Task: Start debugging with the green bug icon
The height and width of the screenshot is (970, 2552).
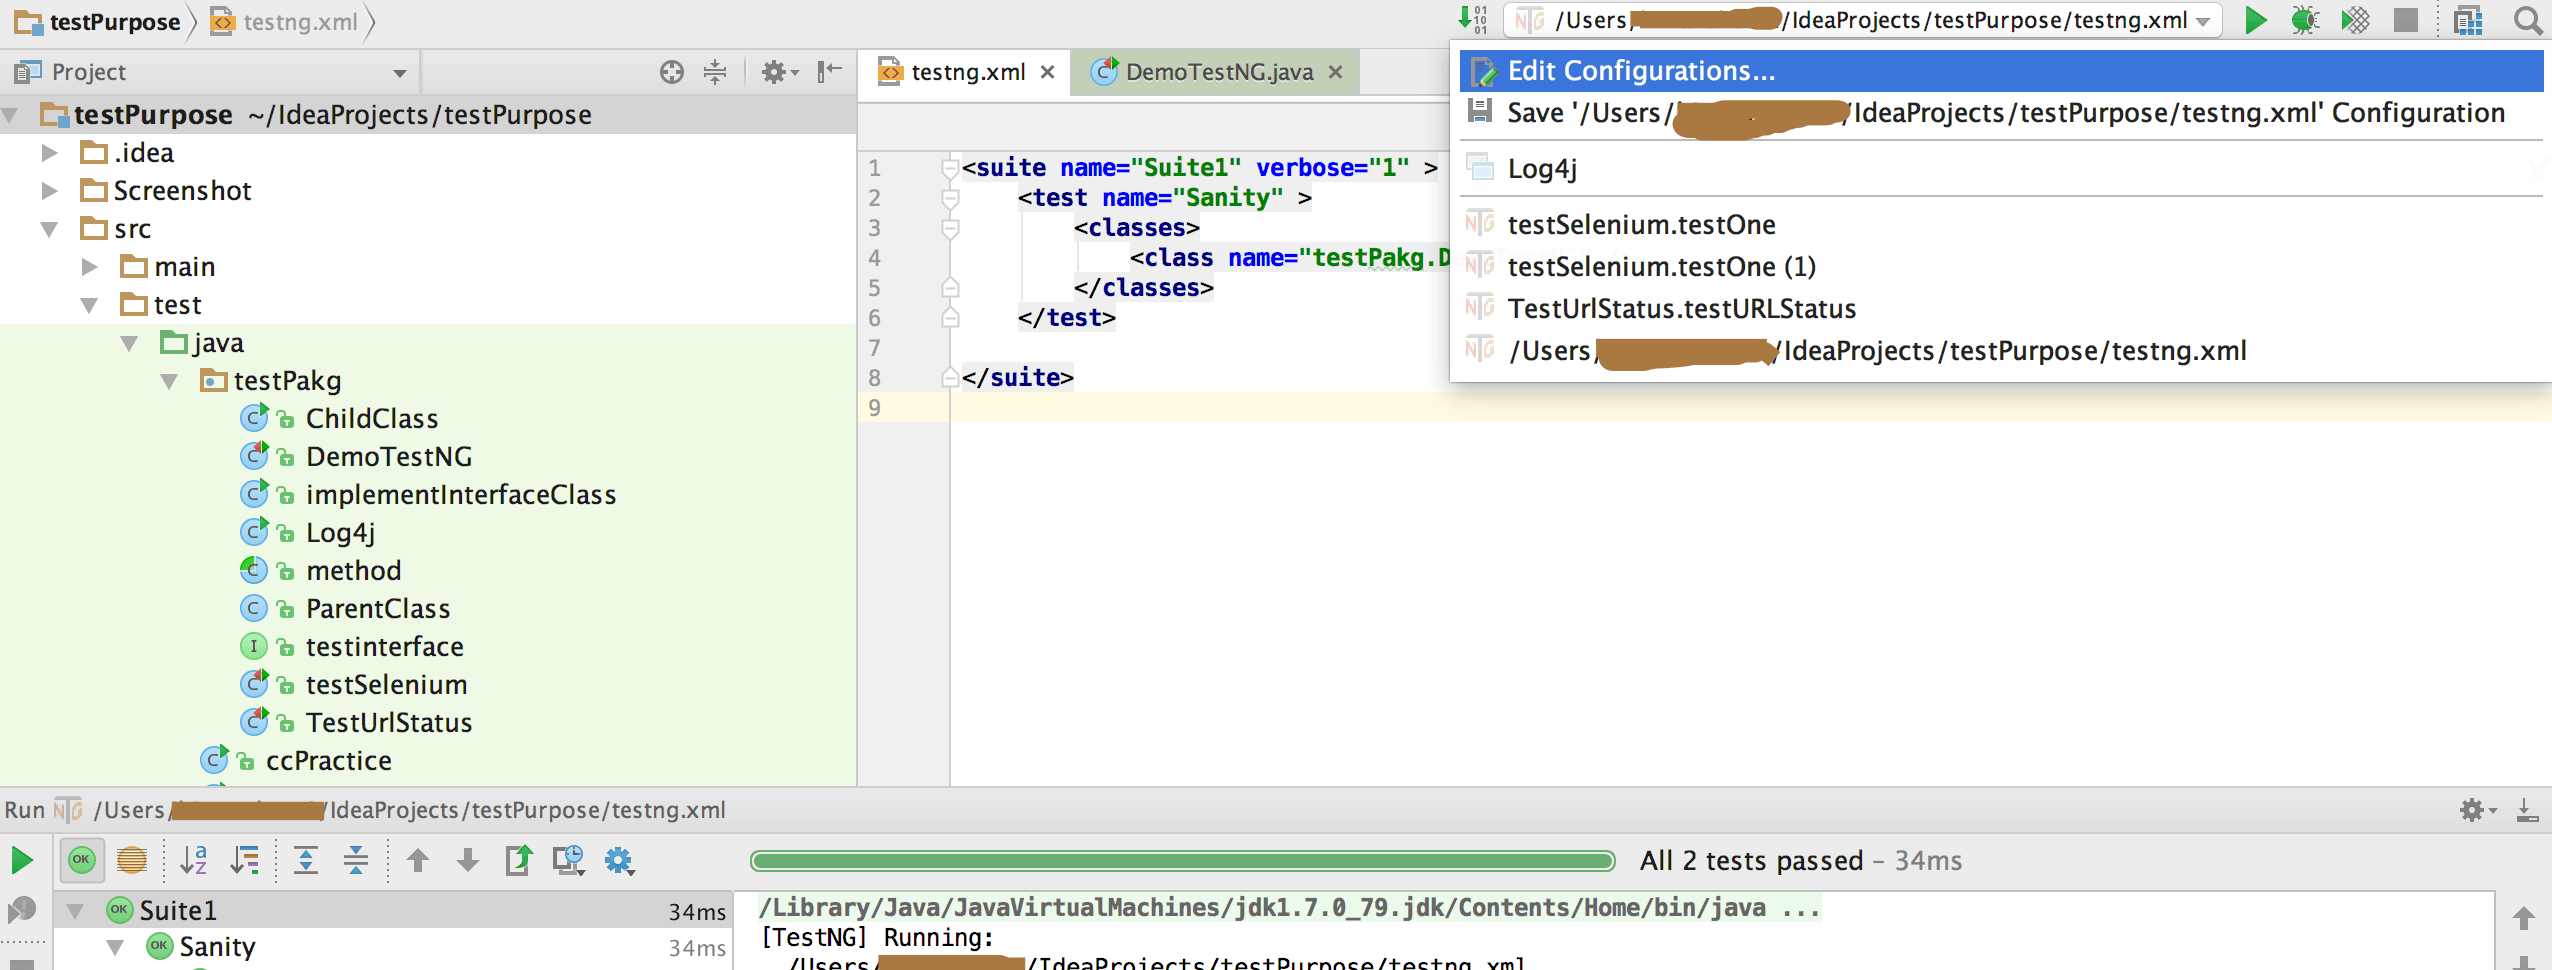Action: pos(2305,20)
